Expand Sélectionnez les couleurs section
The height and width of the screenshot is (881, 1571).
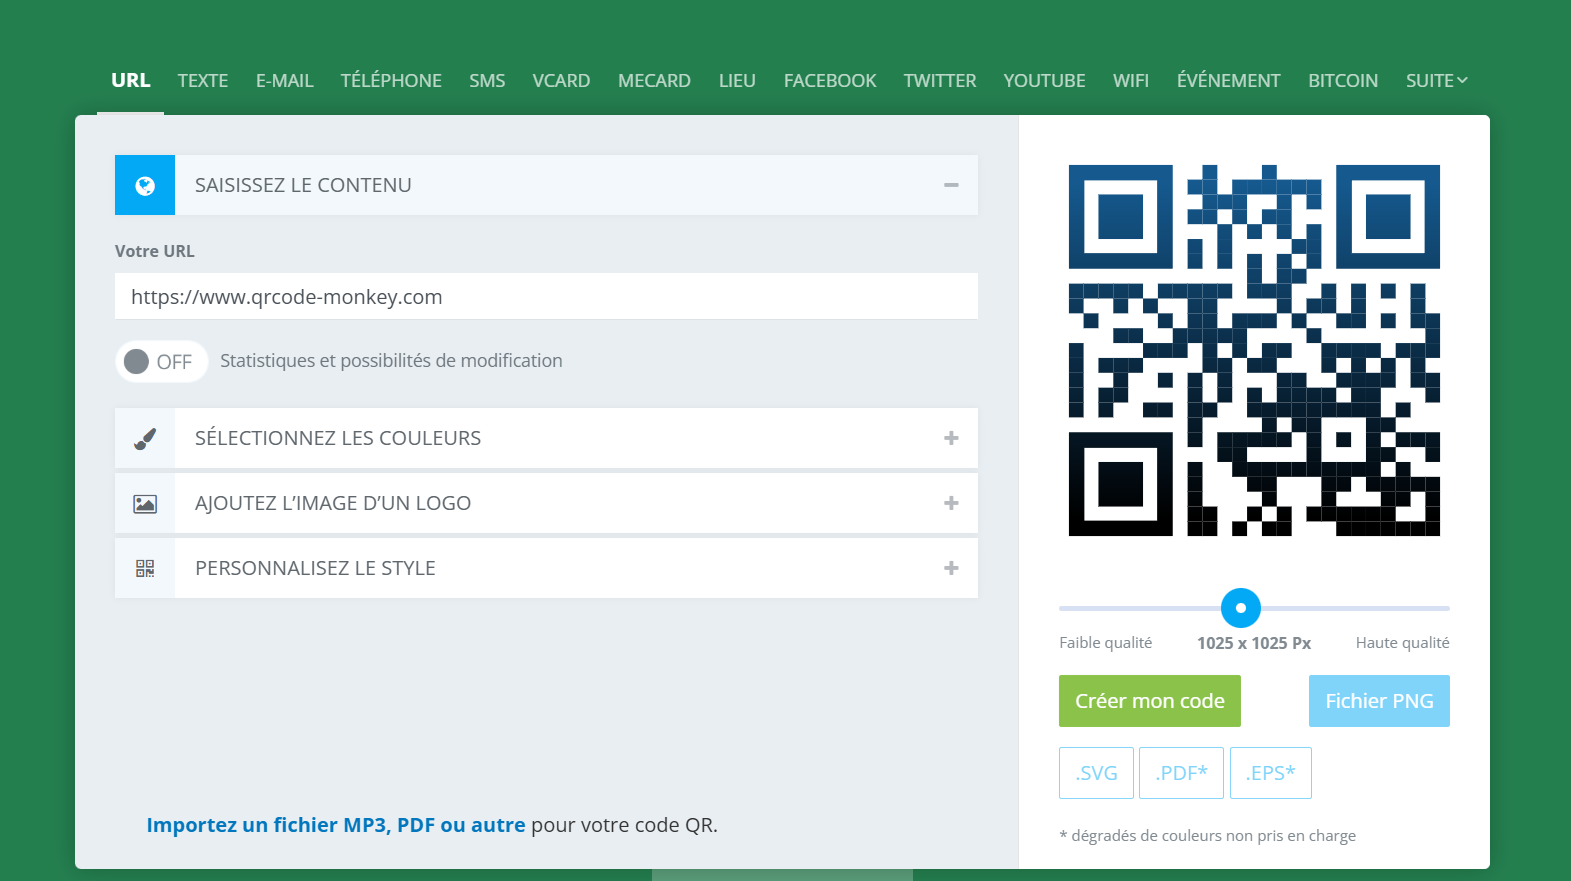[951, 438]
